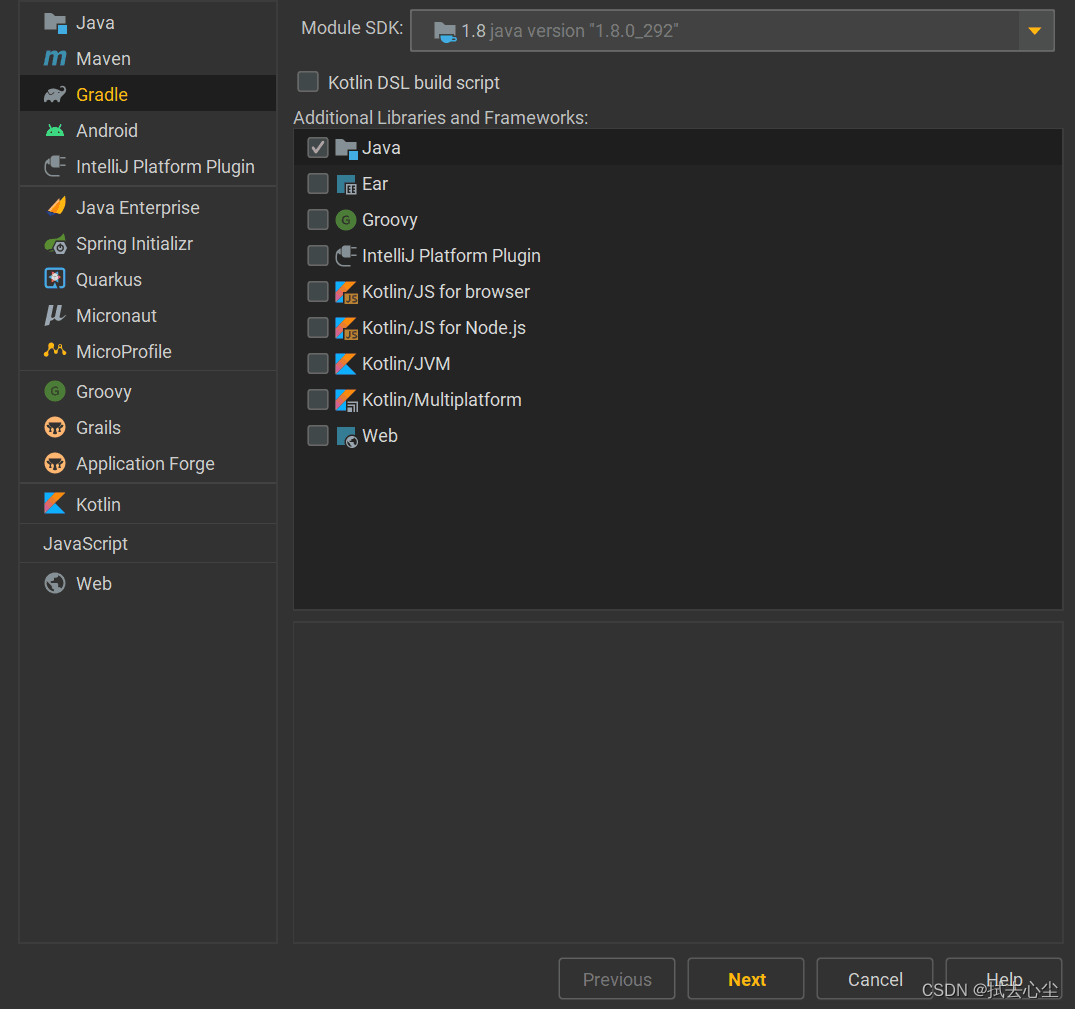Click the 'Application Forge' sidebar label
This screenshot has width=1075, height=1009.
[145, 464]
